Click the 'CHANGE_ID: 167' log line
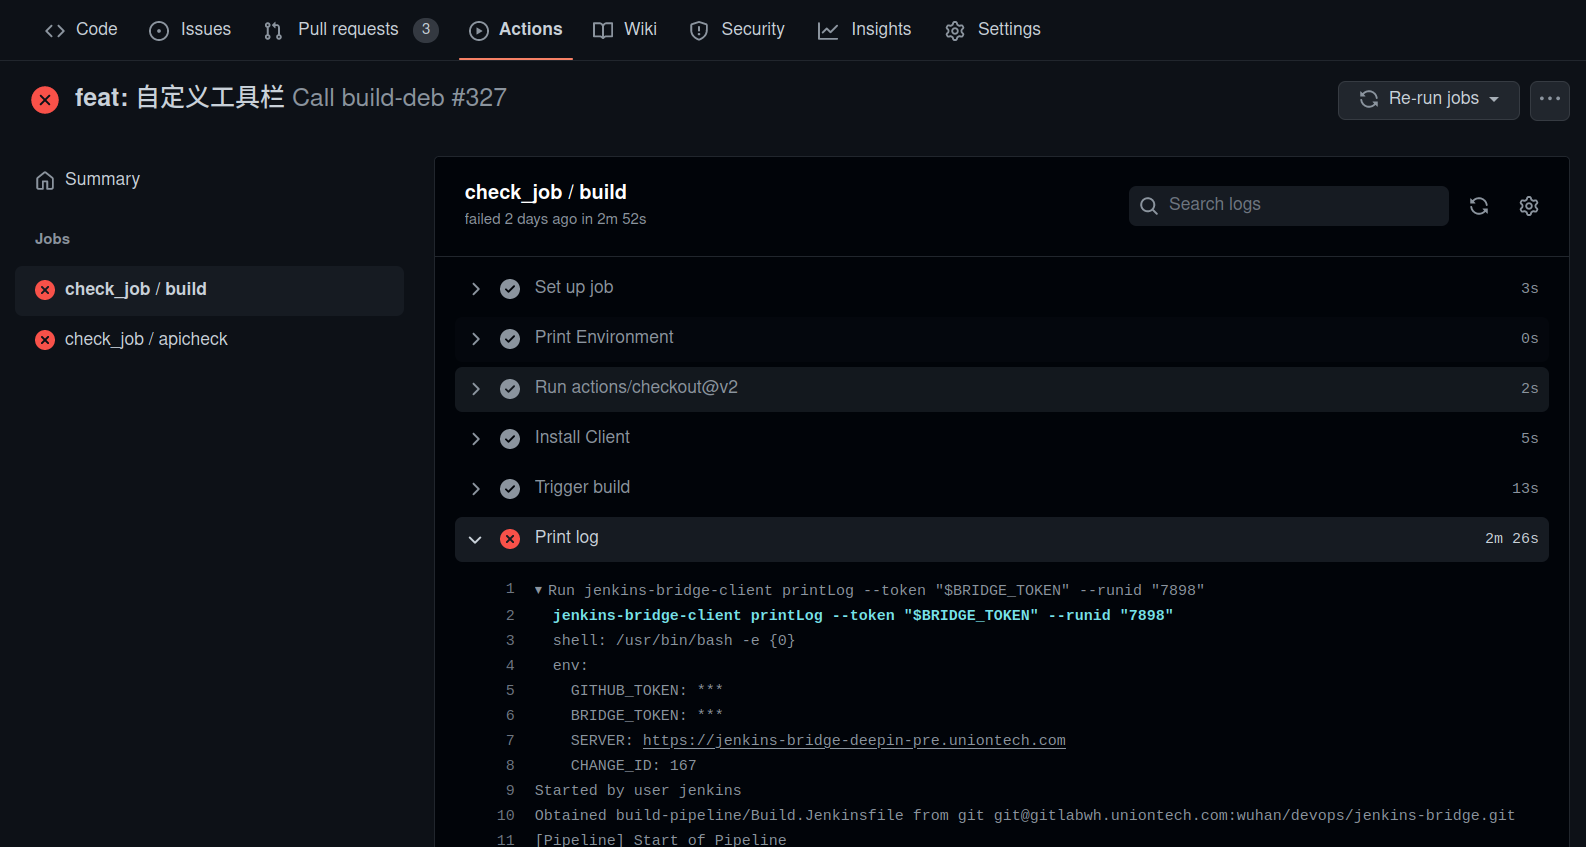 pos(633,765)
